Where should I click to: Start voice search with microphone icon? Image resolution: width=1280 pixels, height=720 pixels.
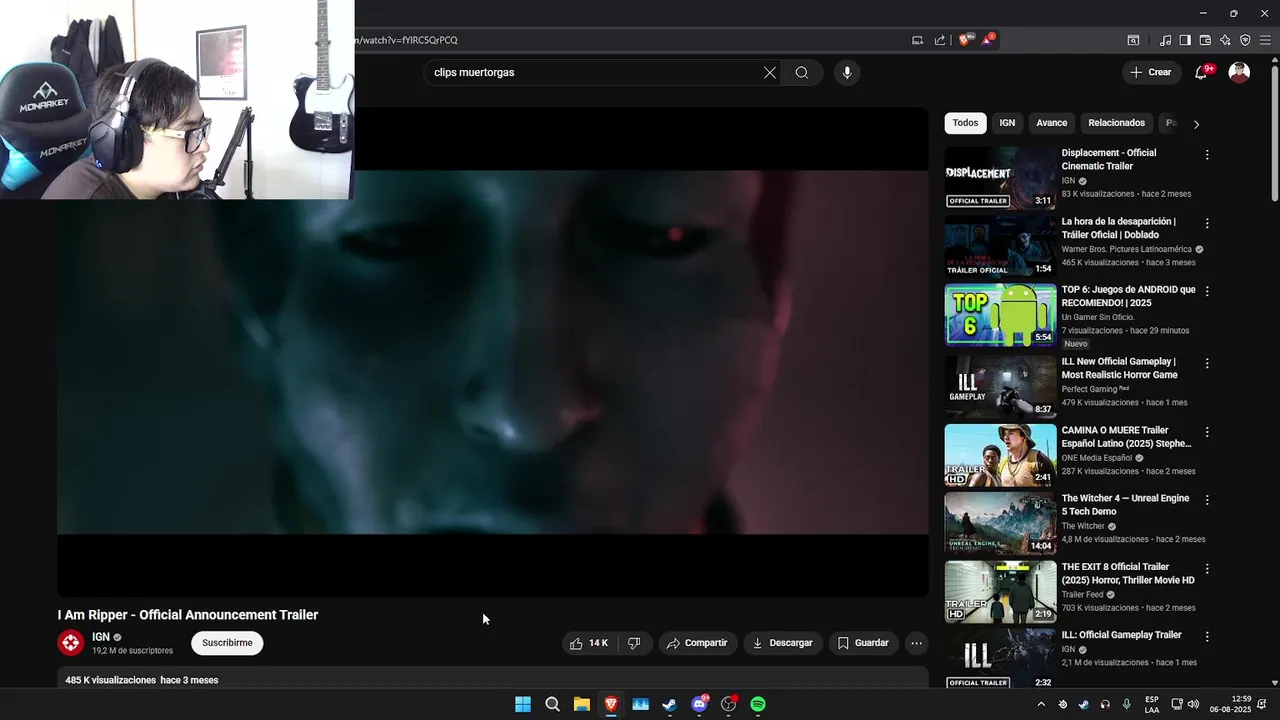pyautogui.click(x=847, y=72)
